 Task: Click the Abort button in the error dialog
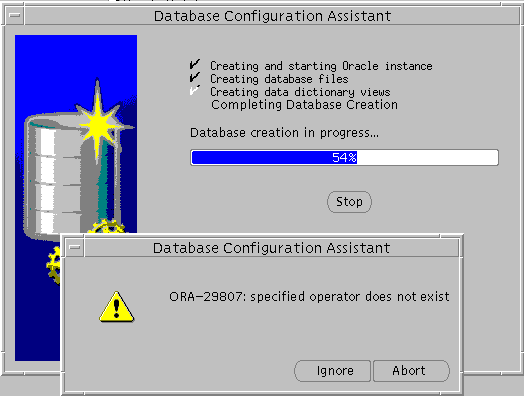click(x=411, y=371)
